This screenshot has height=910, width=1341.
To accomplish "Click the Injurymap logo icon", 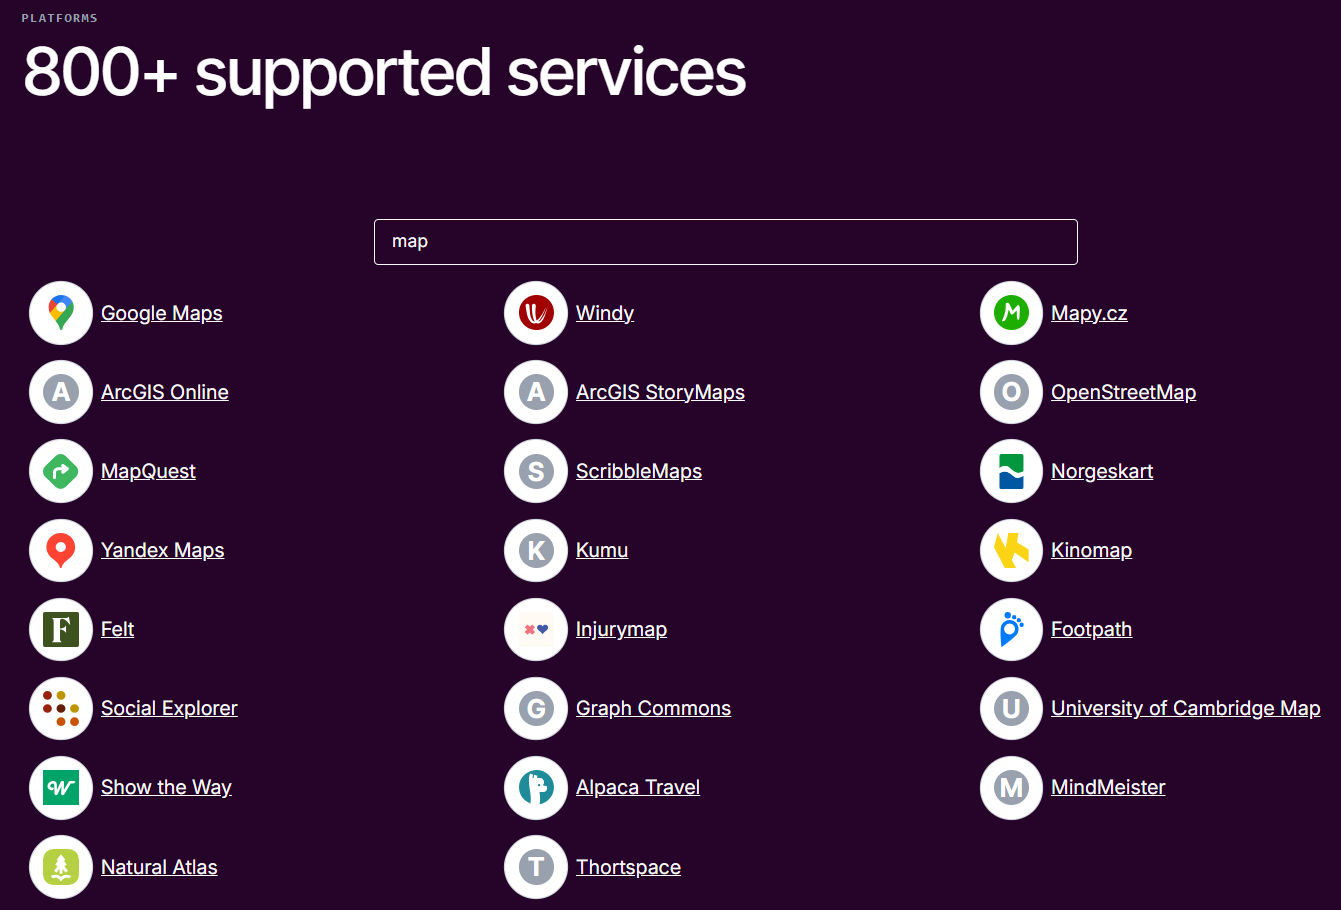I will (536, 629).
